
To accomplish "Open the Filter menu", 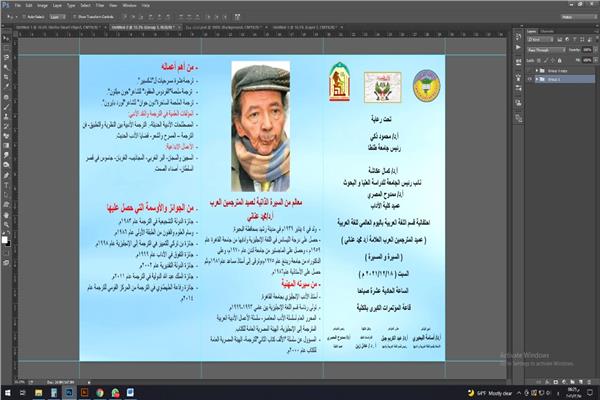I will click(x=100, y=5).
